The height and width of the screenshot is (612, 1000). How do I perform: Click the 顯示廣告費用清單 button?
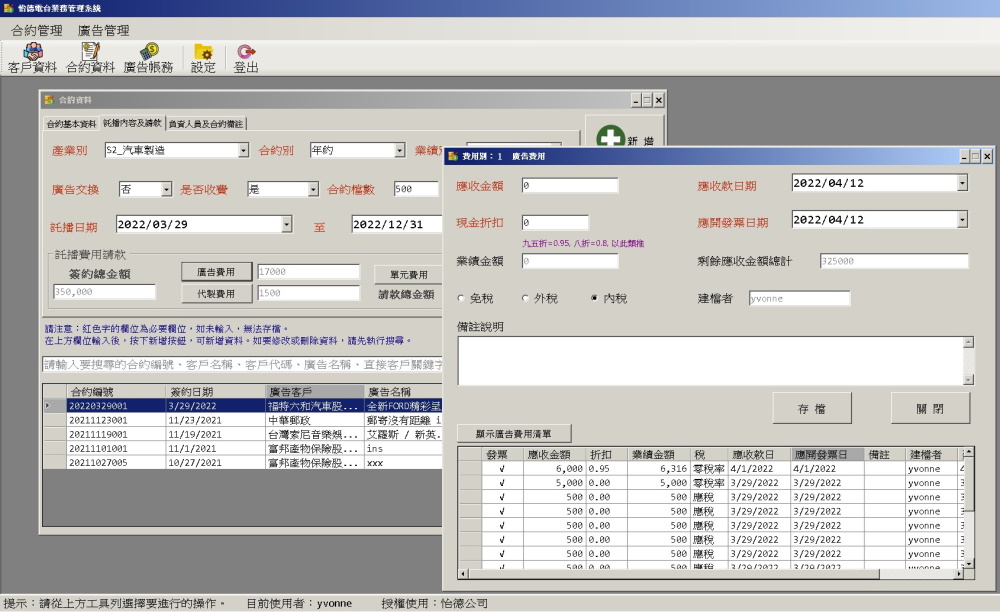[x=514, y=434]
